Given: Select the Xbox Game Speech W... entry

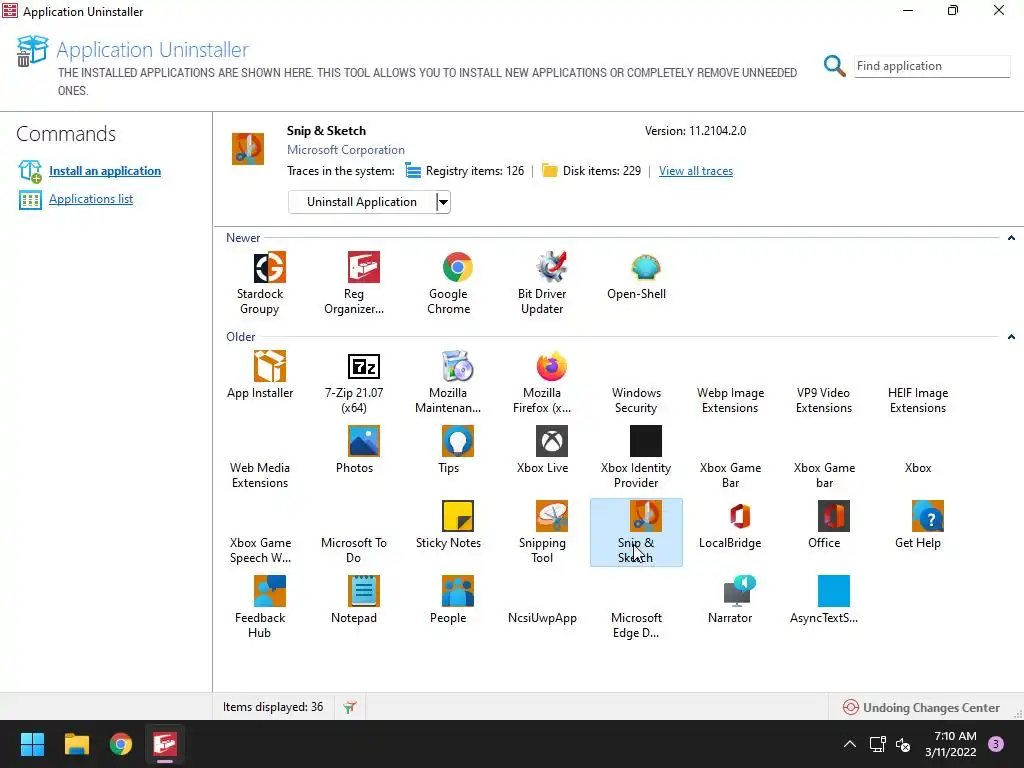Looking at the screenshot, I should click(x=260, y=550).
